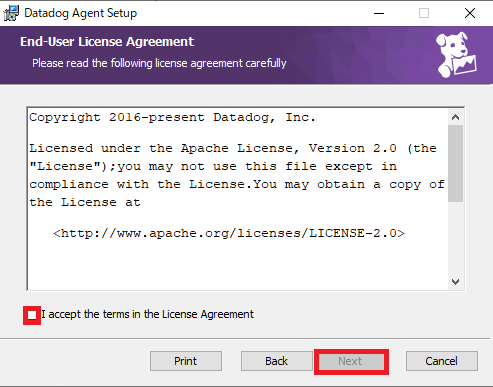The height and width of the screenshot is (387, 493).
Task: Click the license scrollbar down arrow
Action: [x=455, y=282]
